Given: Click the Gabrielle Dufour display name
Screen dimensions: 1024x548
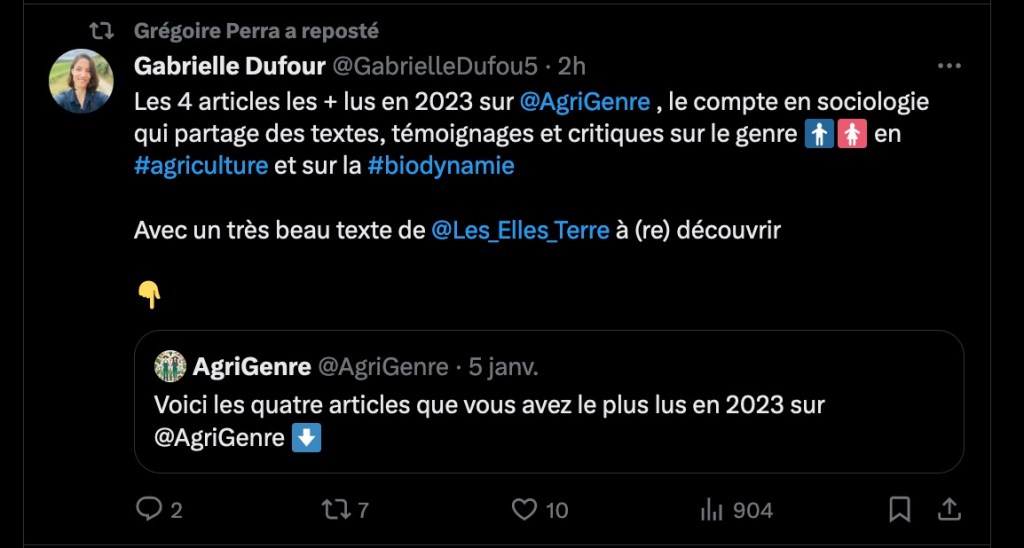Looking at the screenshot, I should 229,66.
